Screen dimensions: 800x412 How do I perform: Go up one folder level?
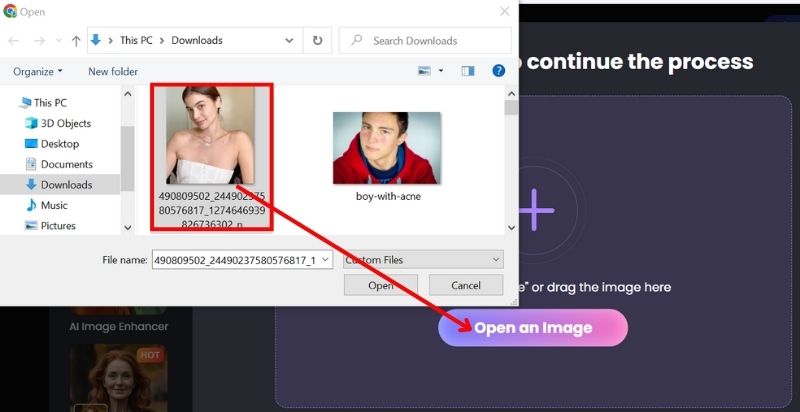(76, 41)
